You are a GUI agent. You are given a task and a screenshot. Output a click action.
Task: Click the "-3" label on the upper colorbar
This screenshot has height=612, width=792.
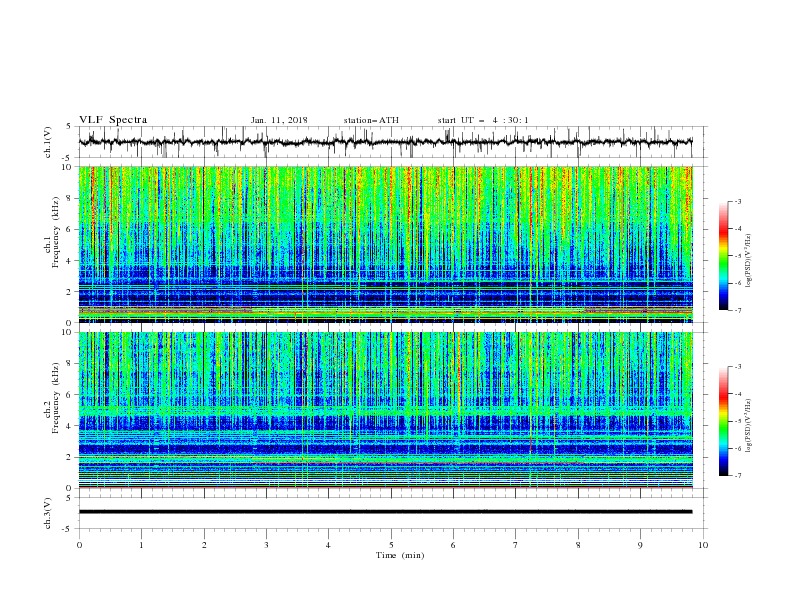(x=738, y=201)
